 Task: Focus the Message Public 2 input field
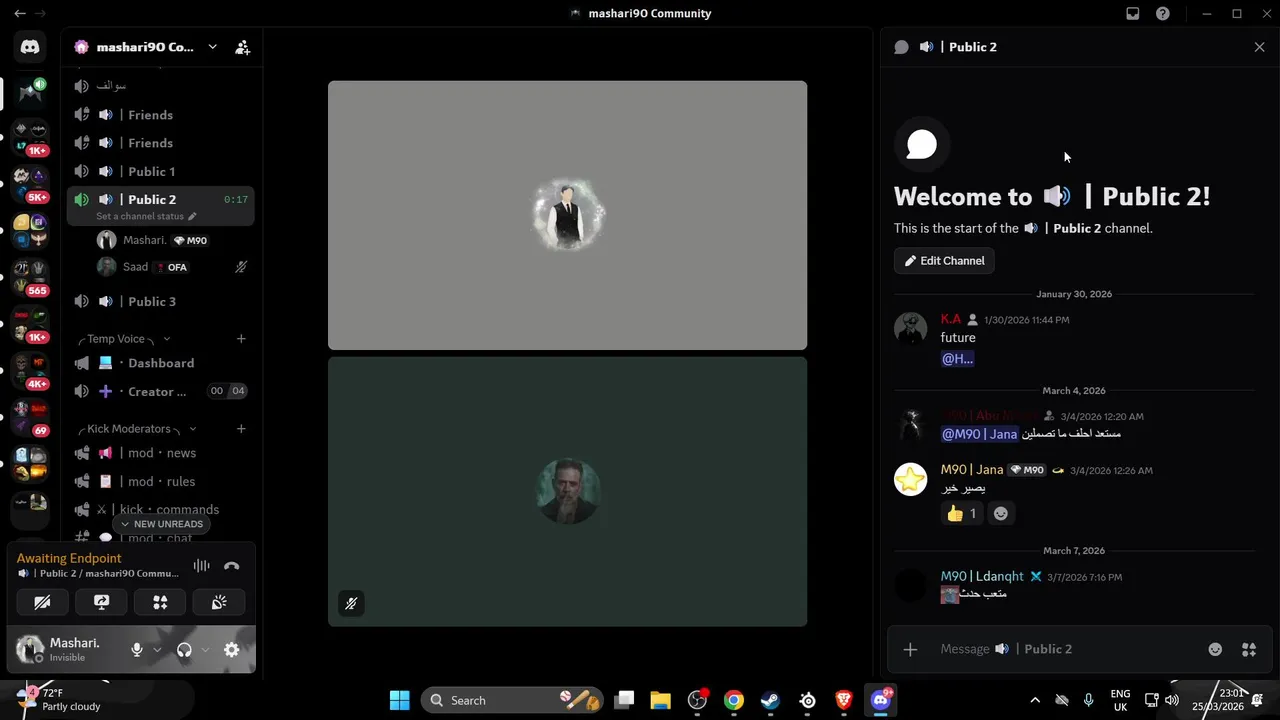coord(1065,649)
